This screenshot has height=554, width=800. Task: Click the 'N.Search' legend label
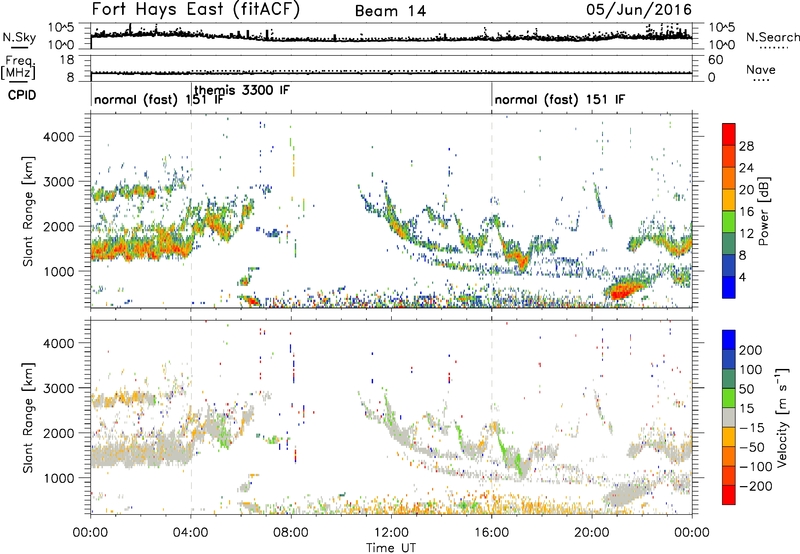click(x=772, y=37)
